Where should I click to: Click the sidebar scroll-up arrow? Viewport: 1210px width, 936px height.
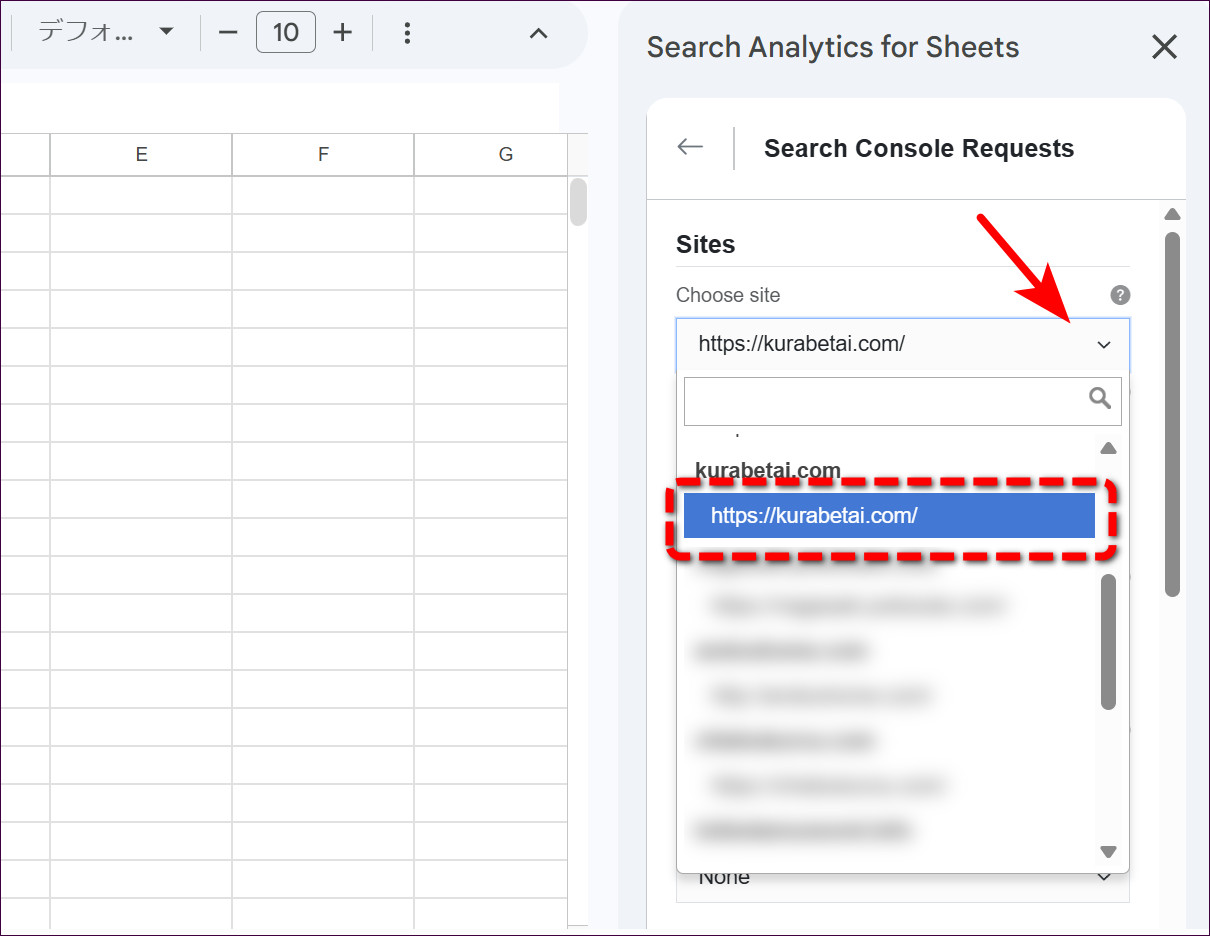point(1173,215)
